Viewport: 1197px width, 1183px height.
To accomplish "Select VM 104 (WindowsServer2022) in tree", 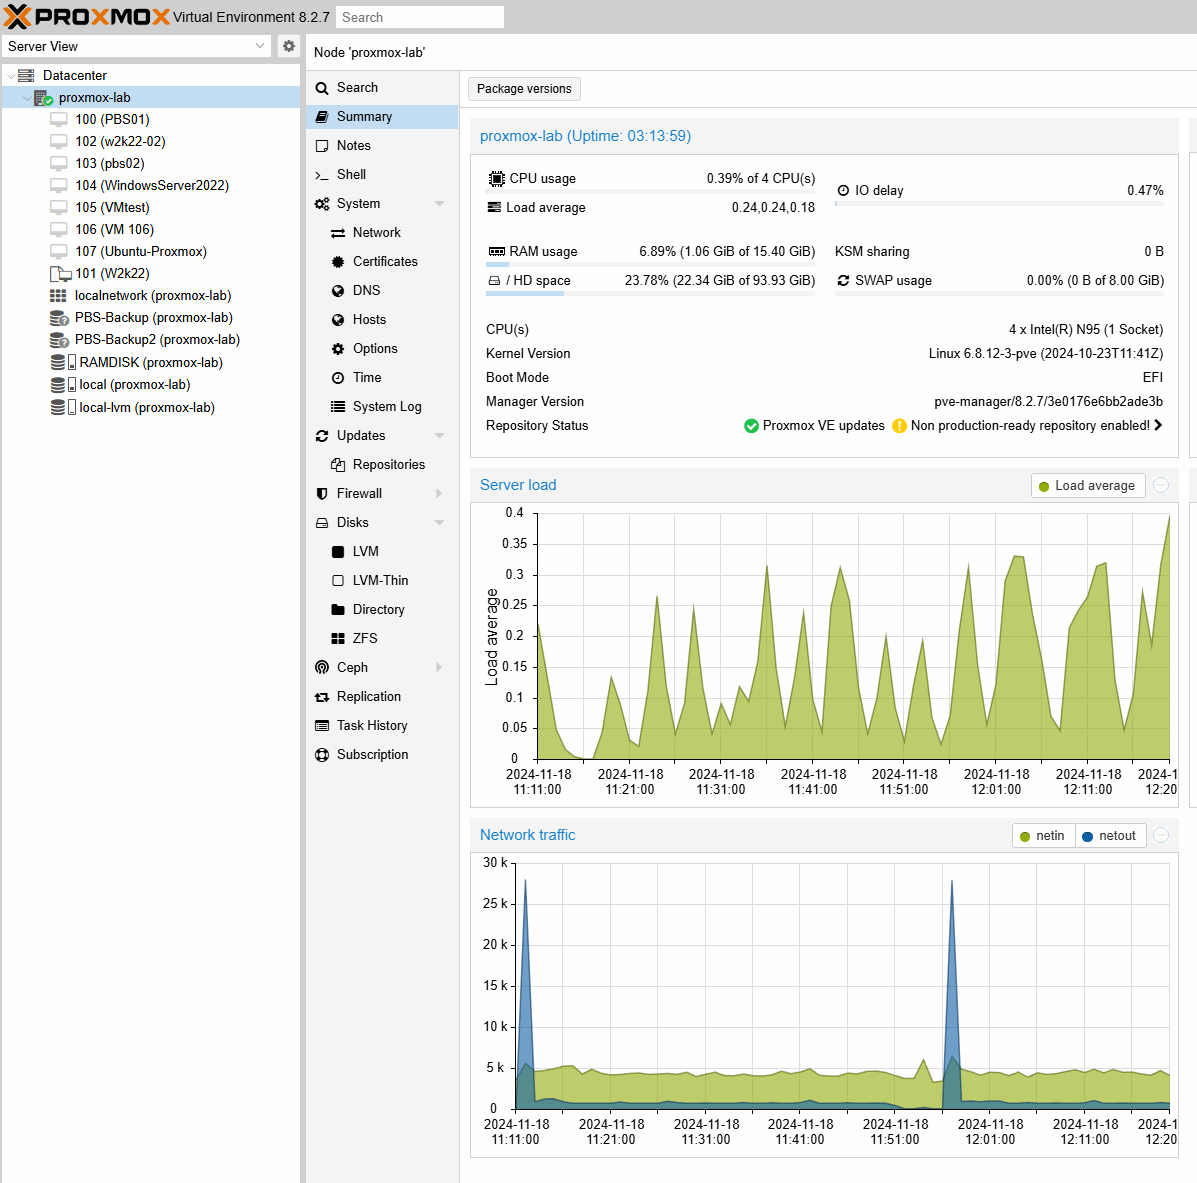I will [151, 186].
